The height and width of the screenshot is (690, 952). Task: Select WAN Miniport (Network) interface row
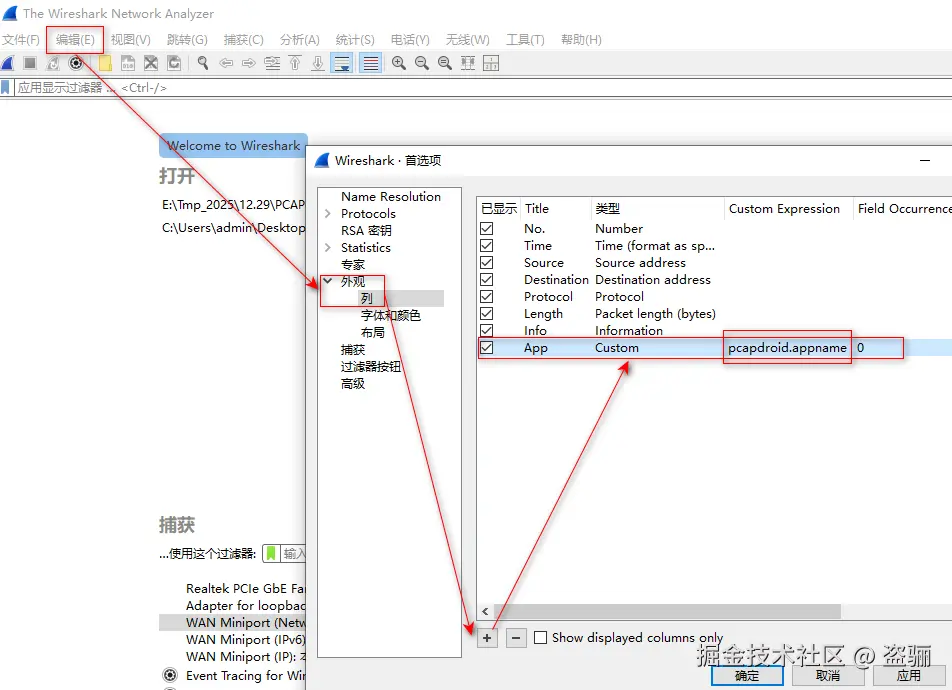[233, 623]
